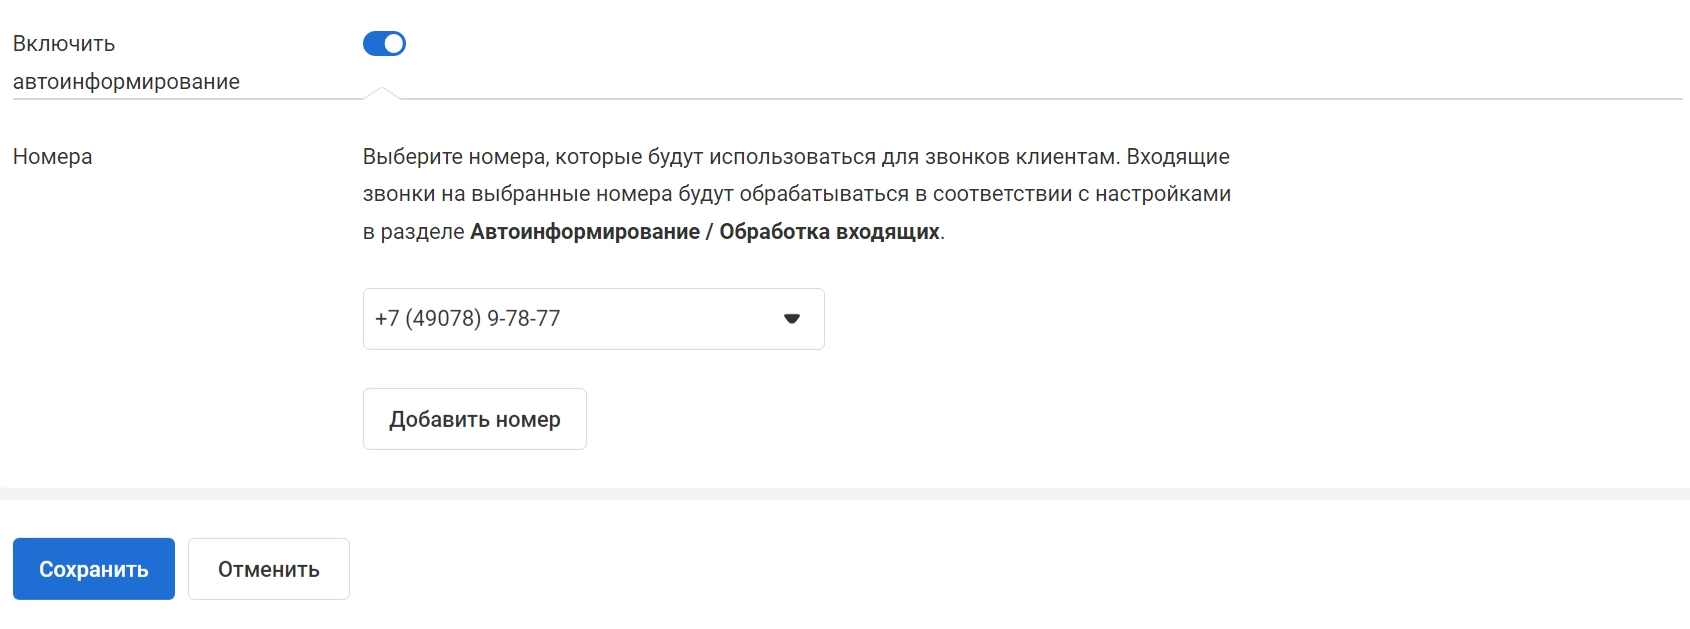The height and width of the screenshot is (629, 1690).
Task: Click the black caret icon in number selector
Action: coord(792,319)
